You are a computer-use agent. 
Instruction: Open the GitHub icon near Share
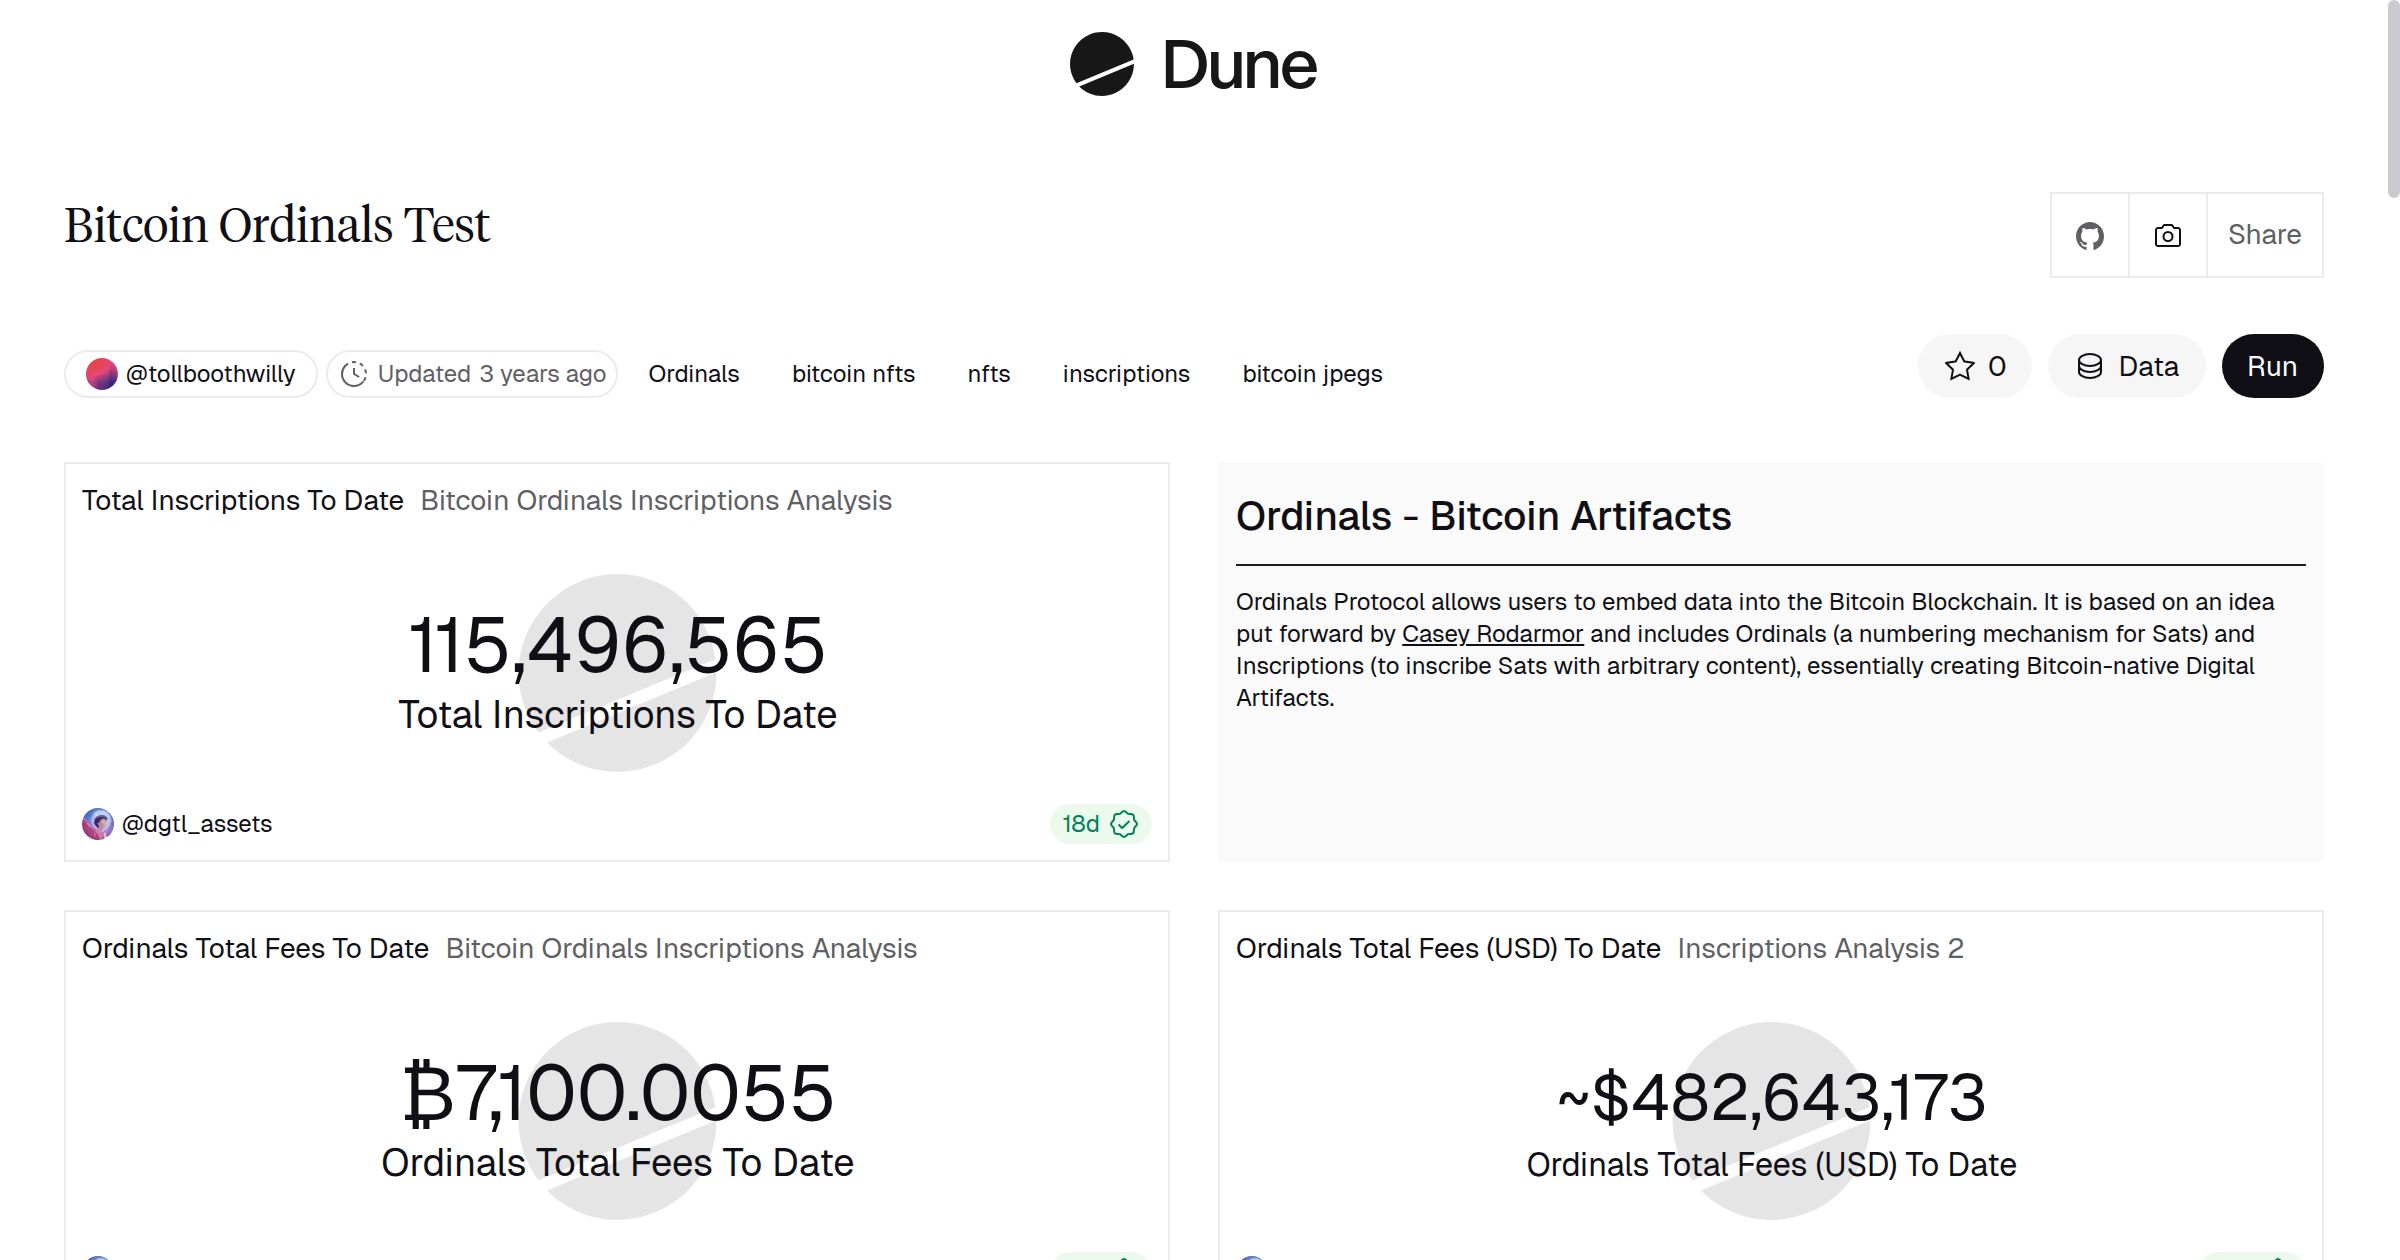2090,235
